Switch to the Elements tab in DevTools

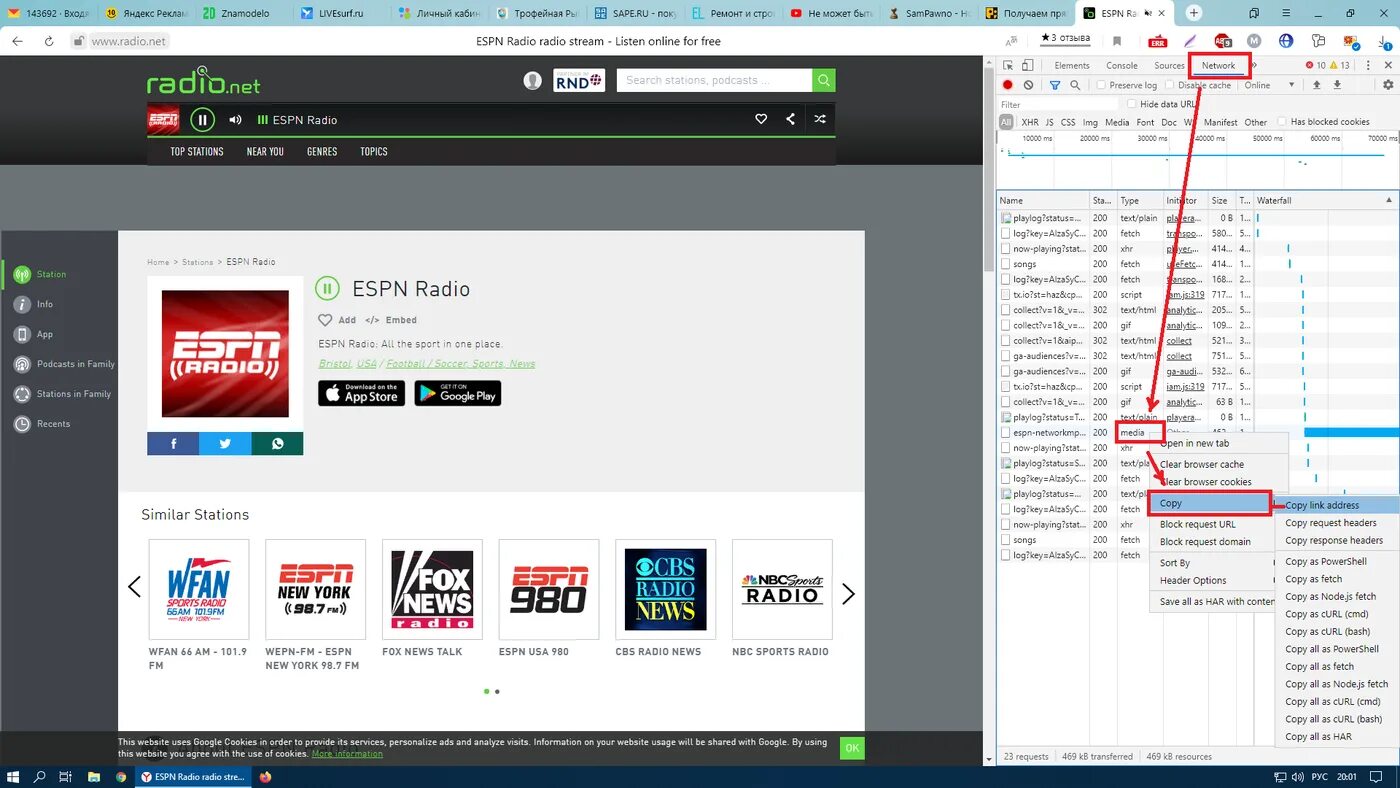1071,65
